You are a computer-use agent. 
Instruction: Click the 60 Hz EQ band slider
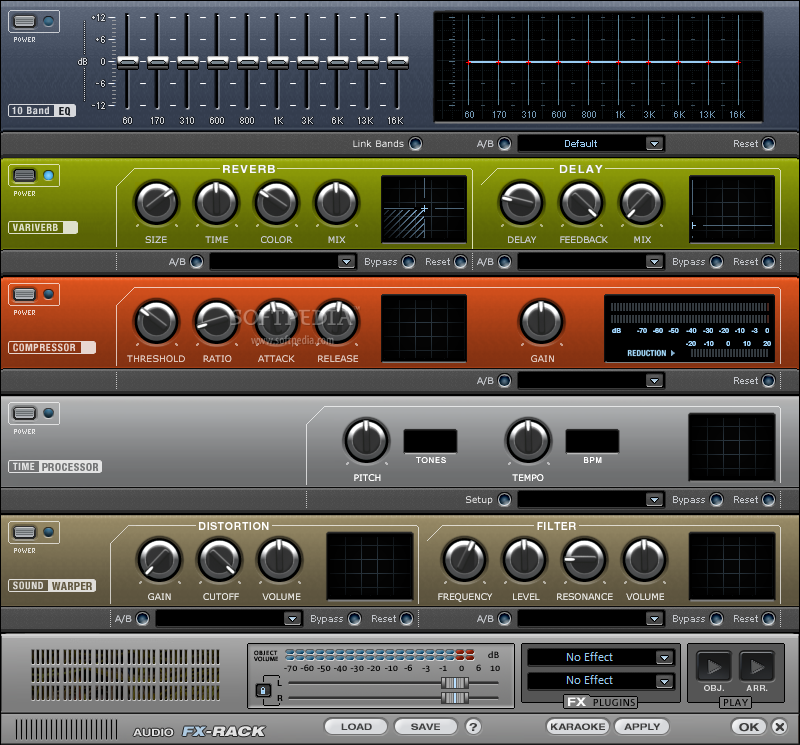pyautogui.click(x=128, y=62)
